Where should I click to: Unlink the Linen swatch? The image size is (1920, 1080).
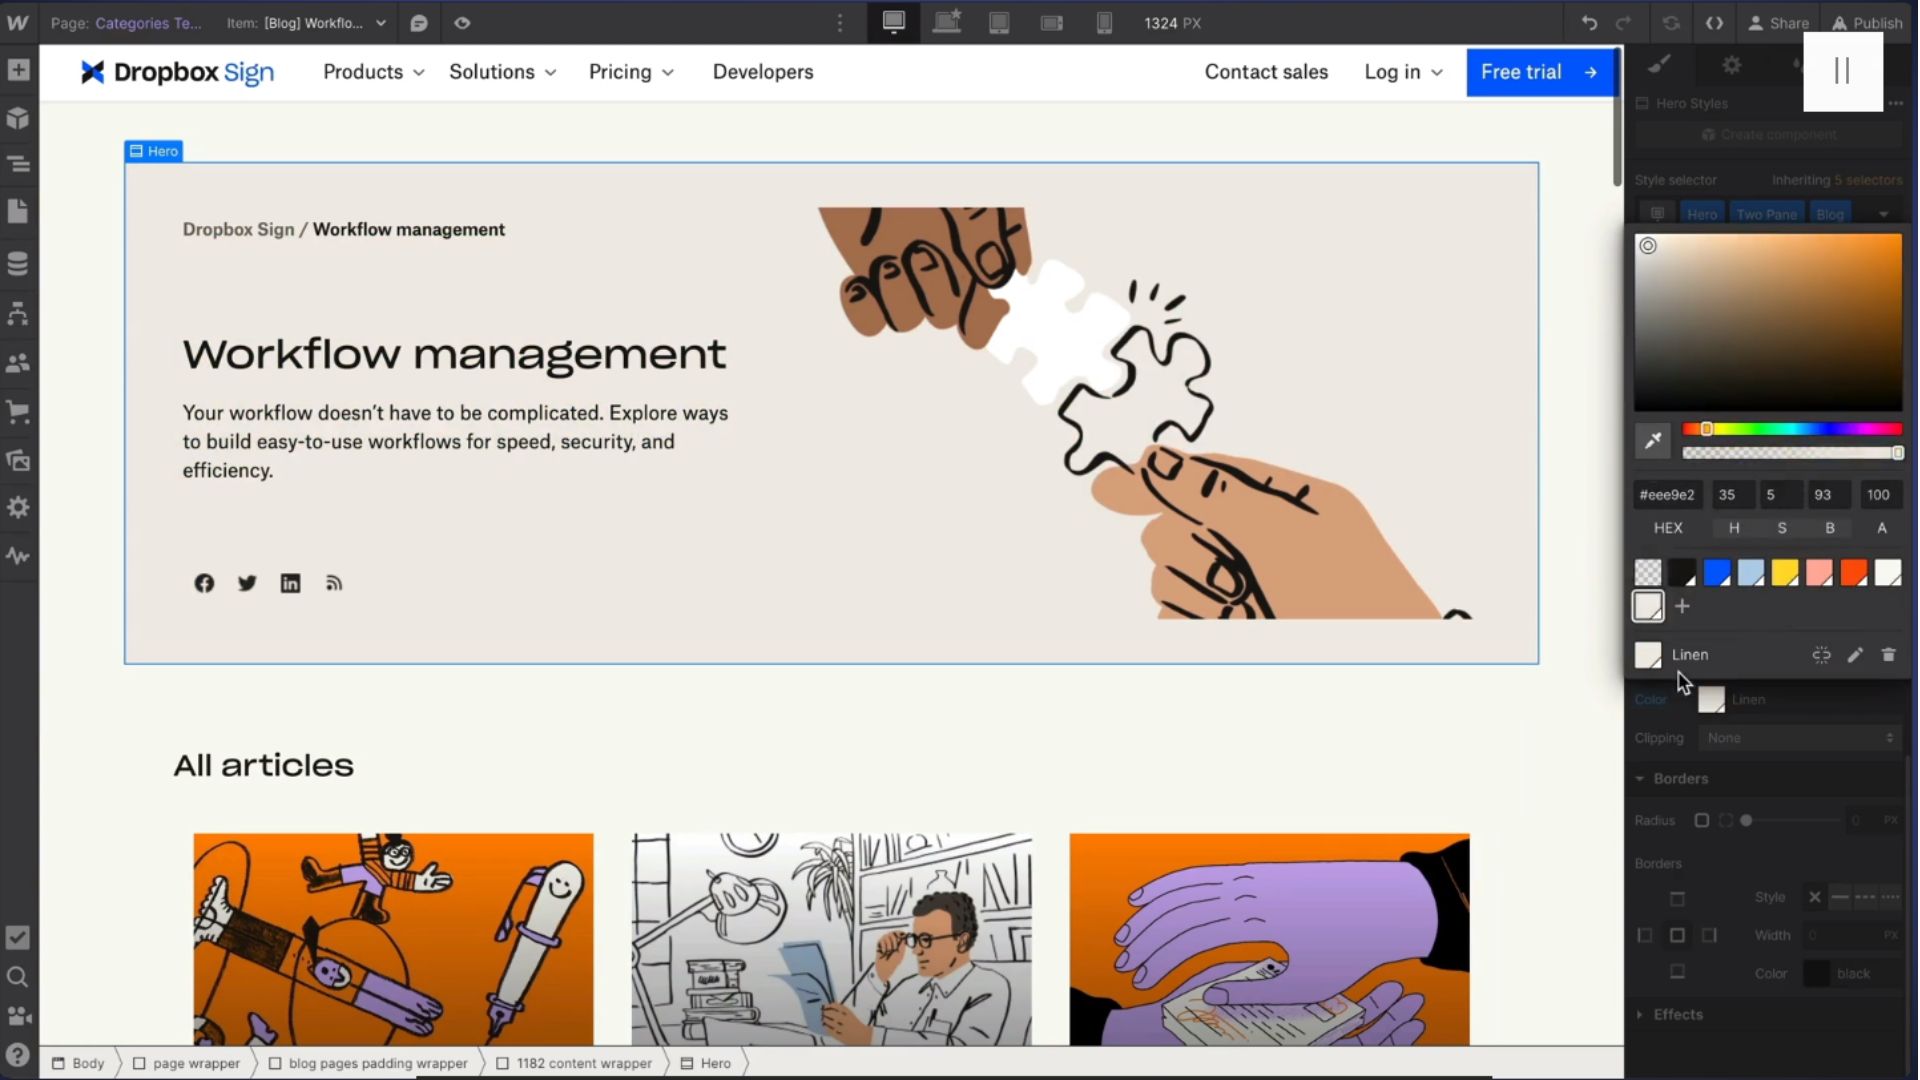pyautogui.click(x=1821, y=655)
